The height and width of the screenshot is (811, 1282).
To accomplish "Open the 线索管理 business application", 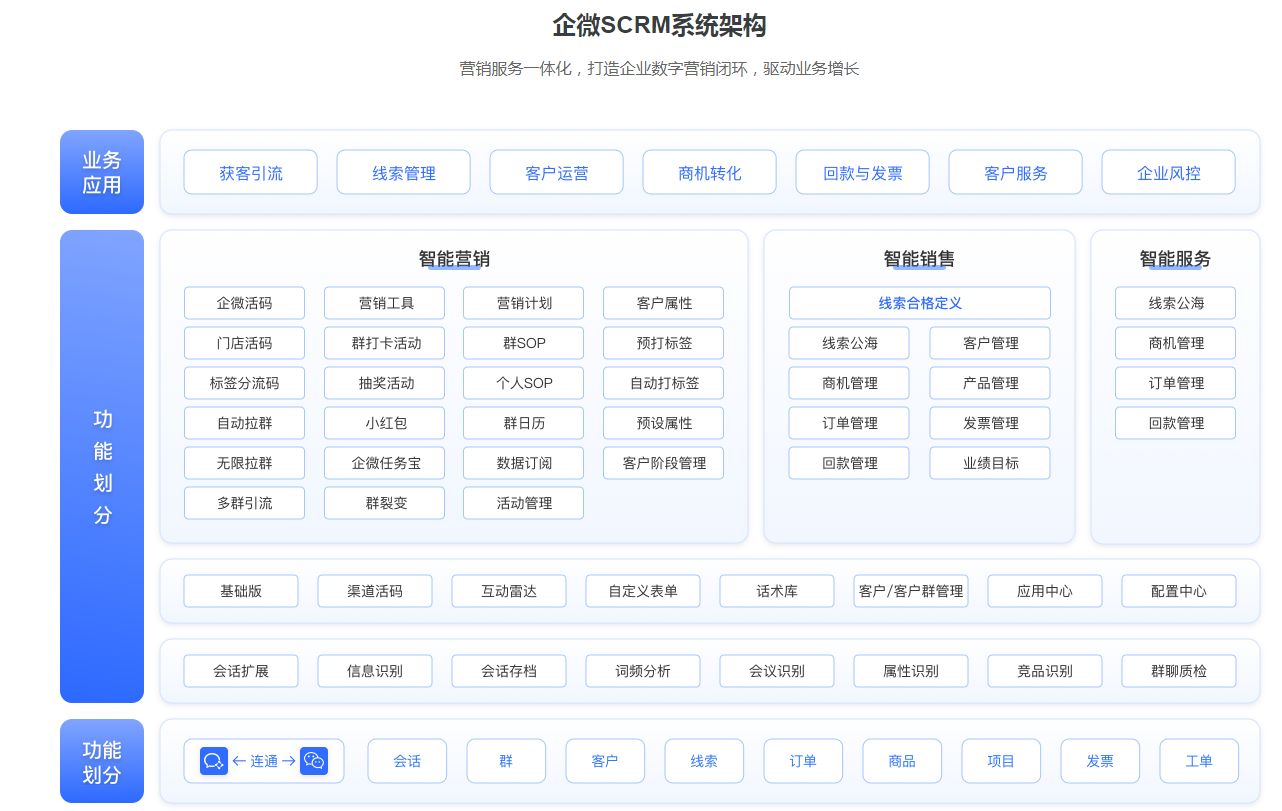I will (403, 172).
